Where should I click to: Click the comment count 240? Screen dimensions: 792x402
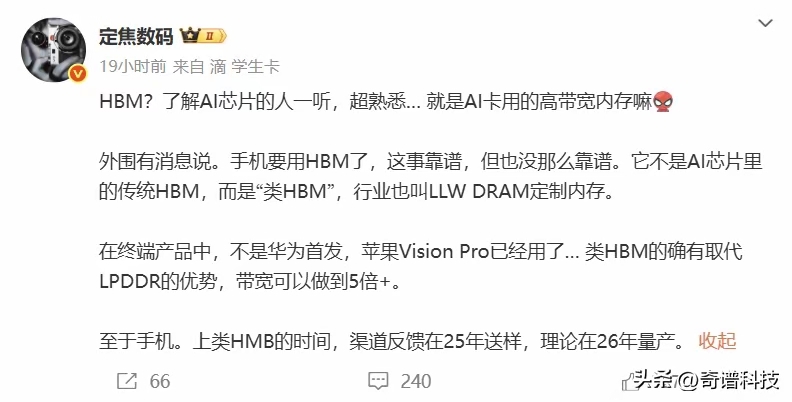click(416, 381)
